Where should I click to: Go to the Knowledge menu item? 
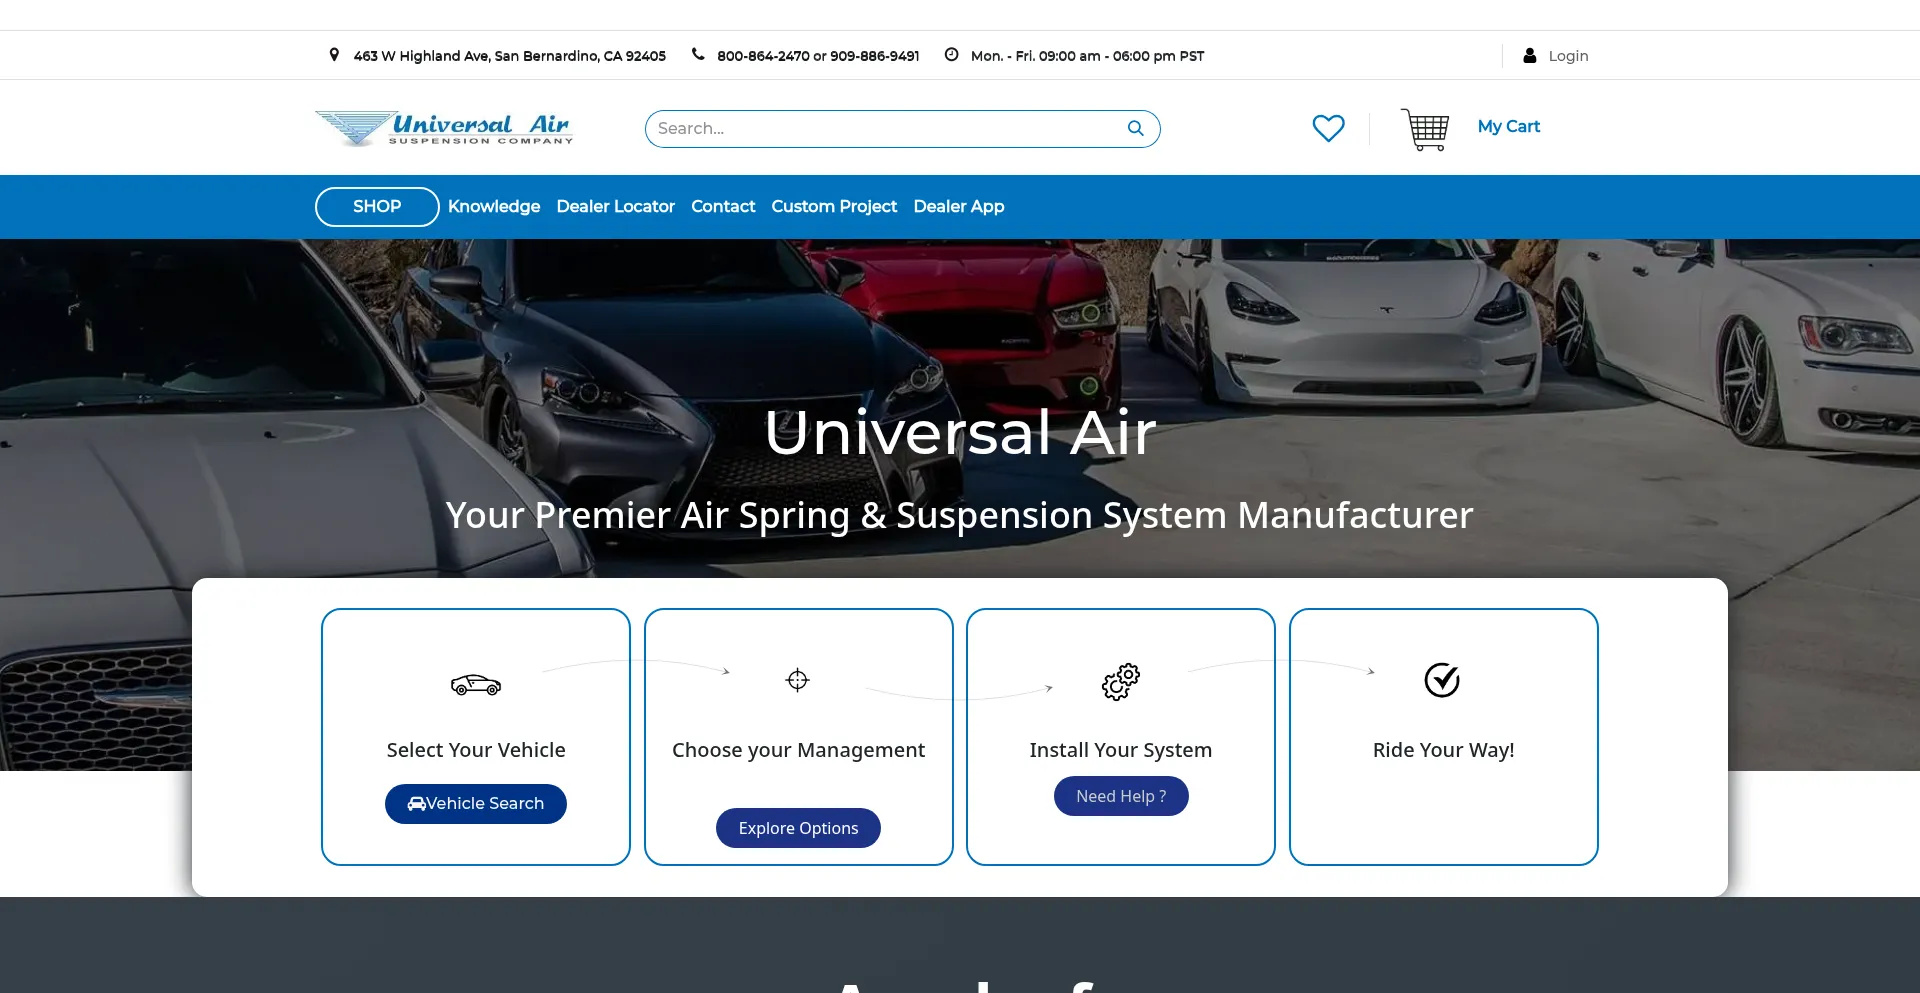(x=494, y=207)
